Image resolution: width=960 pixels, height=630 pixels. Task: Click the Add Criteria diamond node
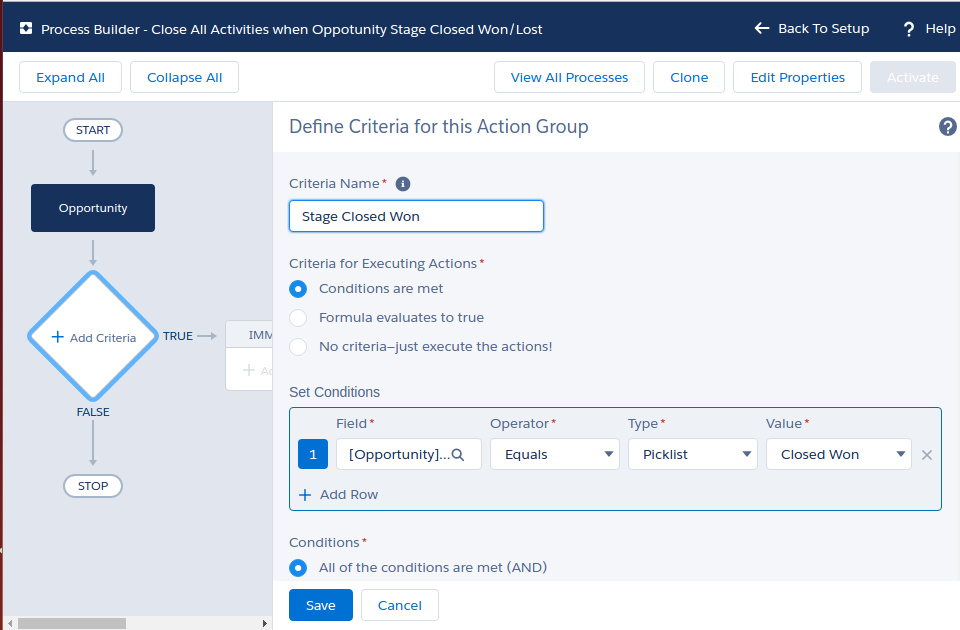click(93, 337)
